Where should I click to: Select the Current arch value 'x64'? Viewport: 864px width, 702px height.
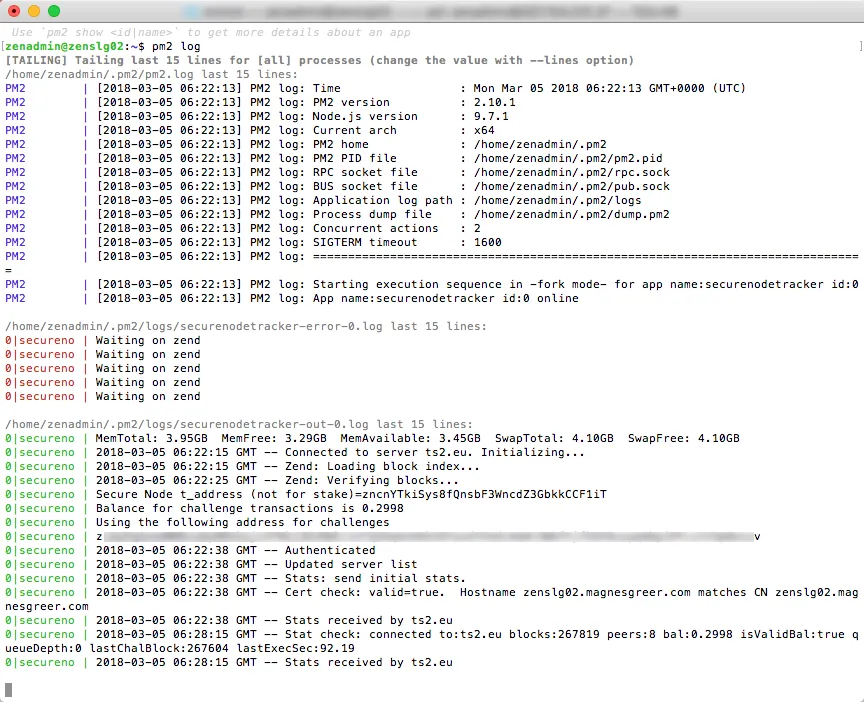click(x=484, y=131)
